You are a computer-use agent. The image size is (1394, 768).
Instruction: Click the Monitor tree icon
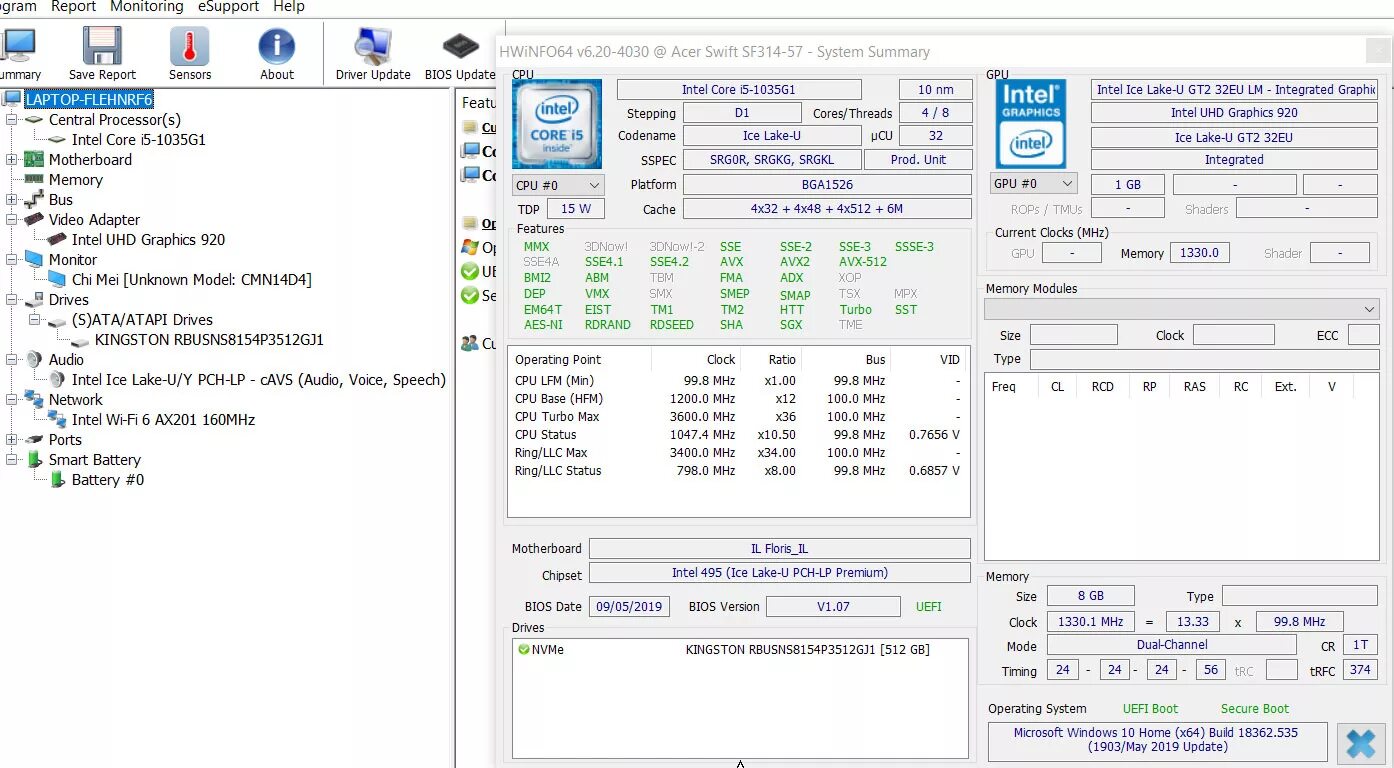click(x=34, y=260)
